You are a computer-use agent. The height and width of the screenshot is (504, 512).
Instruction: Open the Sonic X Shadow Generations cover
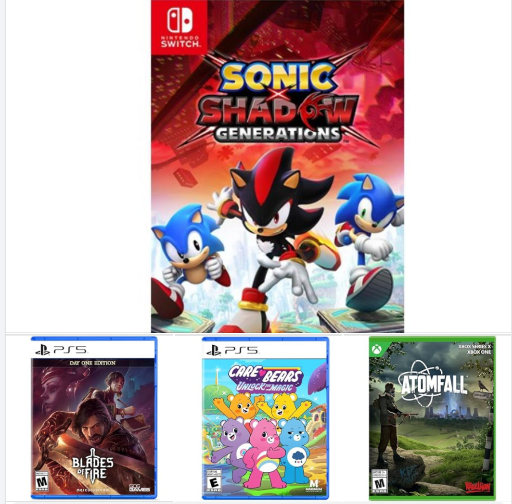click(x=277, y=166)
